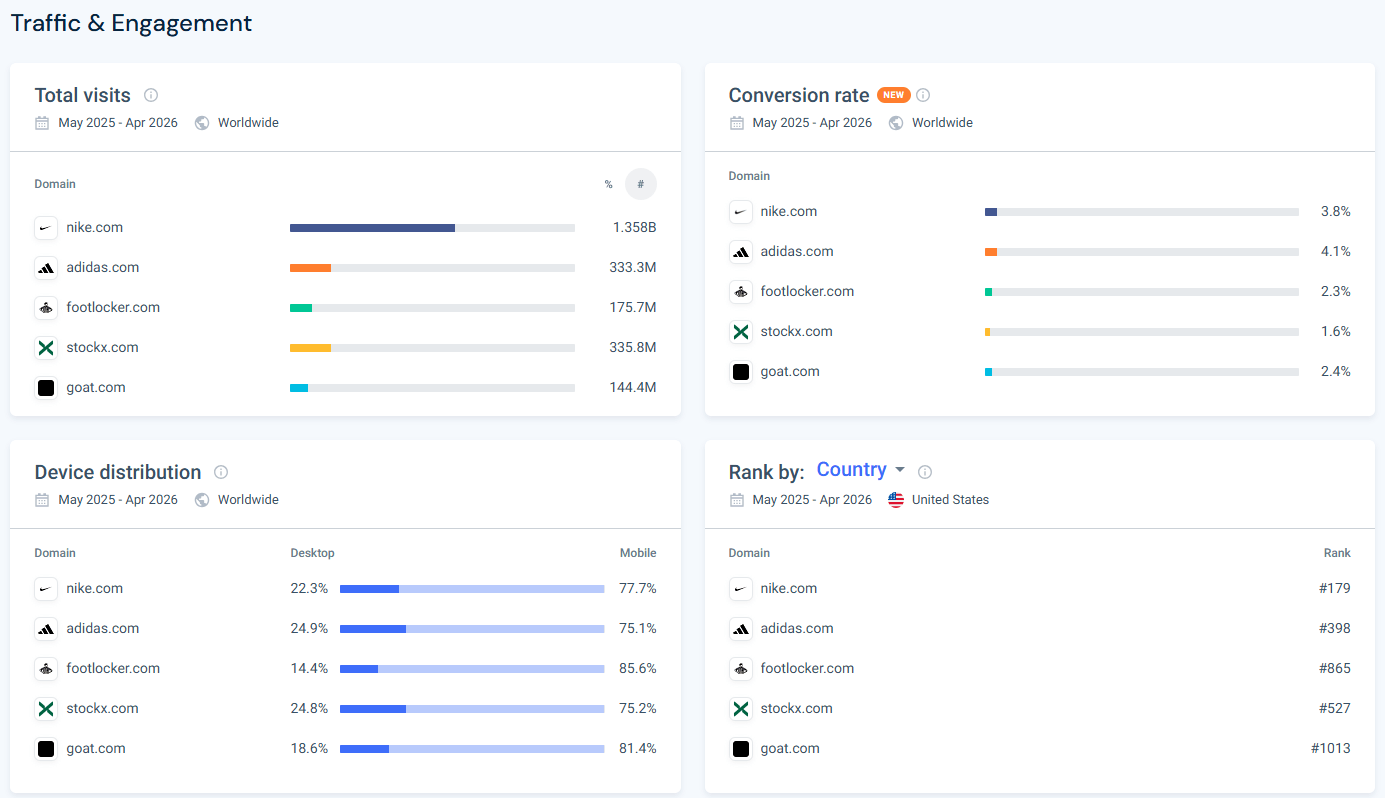Click United States label in Rank card
Image resolution: width=1385 pixels, height=798 pixels.
[950, 500]
